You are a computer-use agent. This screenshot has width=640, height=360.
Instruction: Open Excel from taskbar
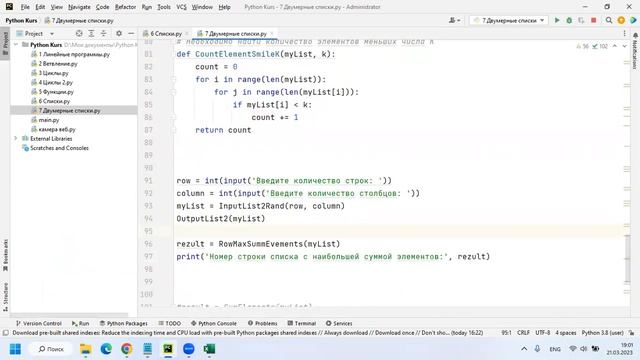tap(209, 349)
